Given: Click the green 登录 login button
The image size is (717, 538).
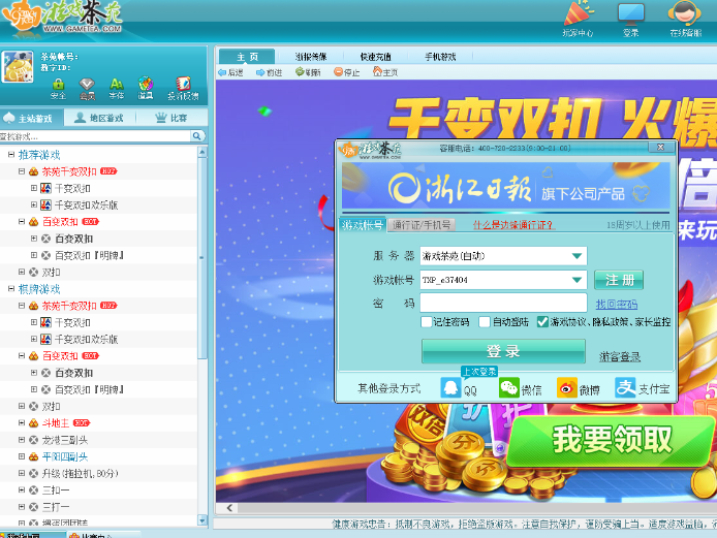Looking at the screenshot, I should [503, 351].
